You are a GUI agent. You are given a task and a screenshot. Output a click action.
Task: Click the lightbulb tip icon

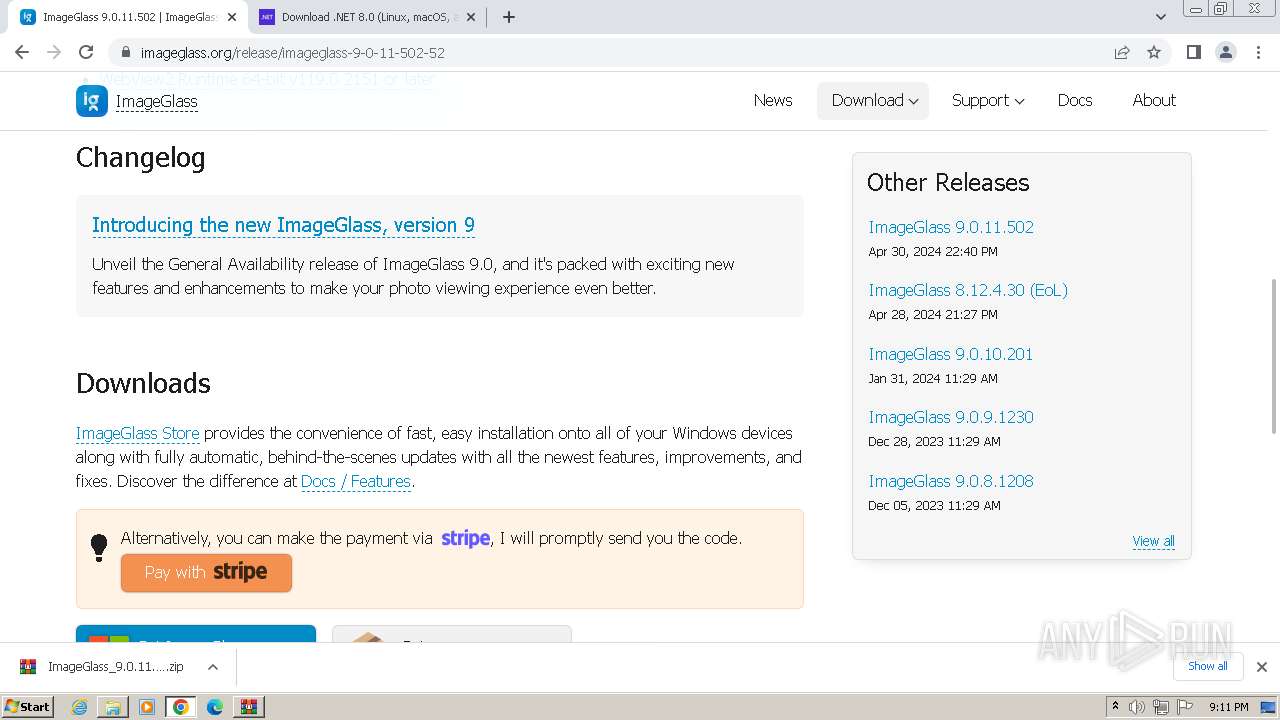pos(99,548)
